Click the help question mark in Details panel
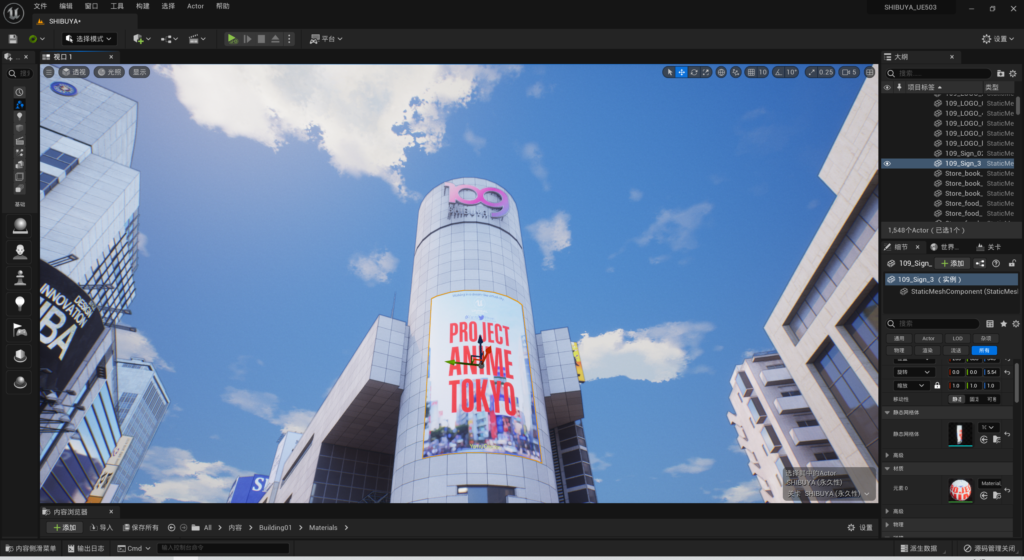Screen dimensions: 1024x560 [x=996, y=264]
